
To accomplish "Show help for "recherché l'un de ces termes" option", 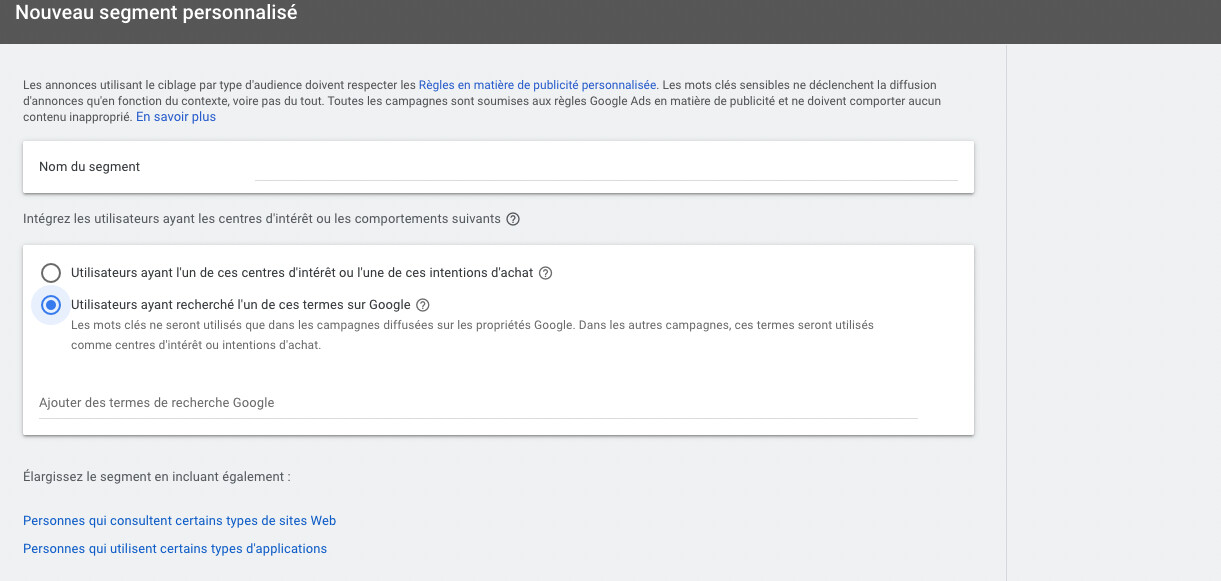I will tap(422, 305).
